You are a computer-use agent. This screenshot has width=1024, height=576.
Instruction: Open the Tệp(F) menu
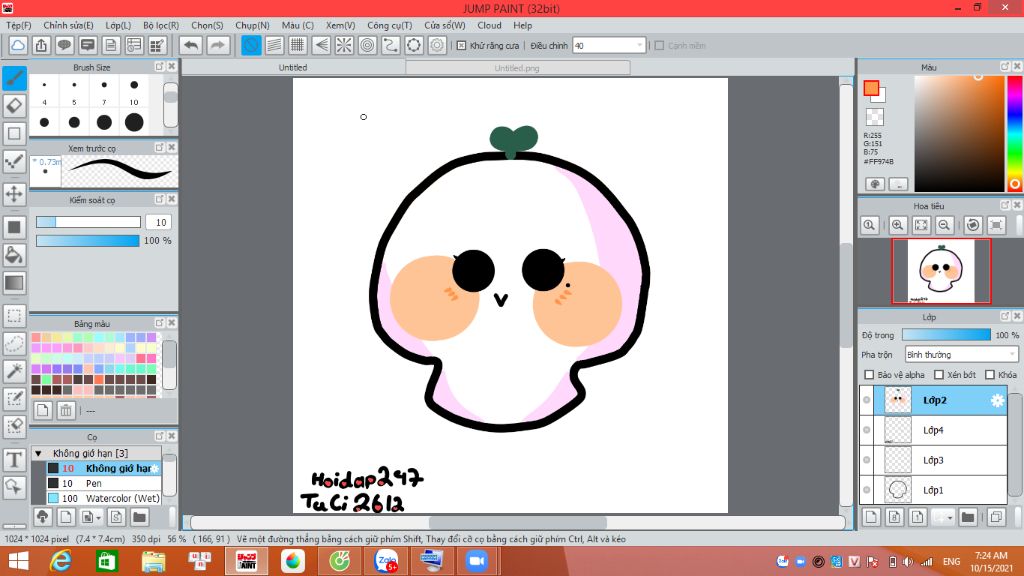18,25
